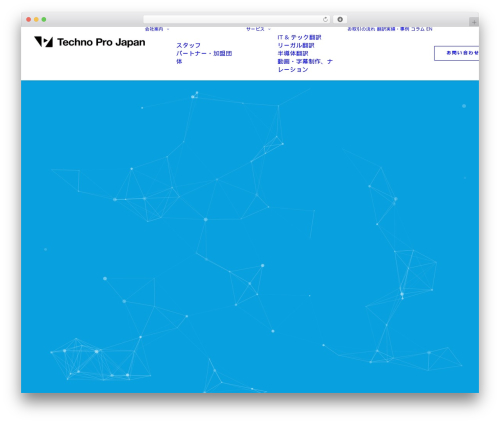Maximize the browser window with green button
This screenshot has width=500, height=423.
pos(44,19)
